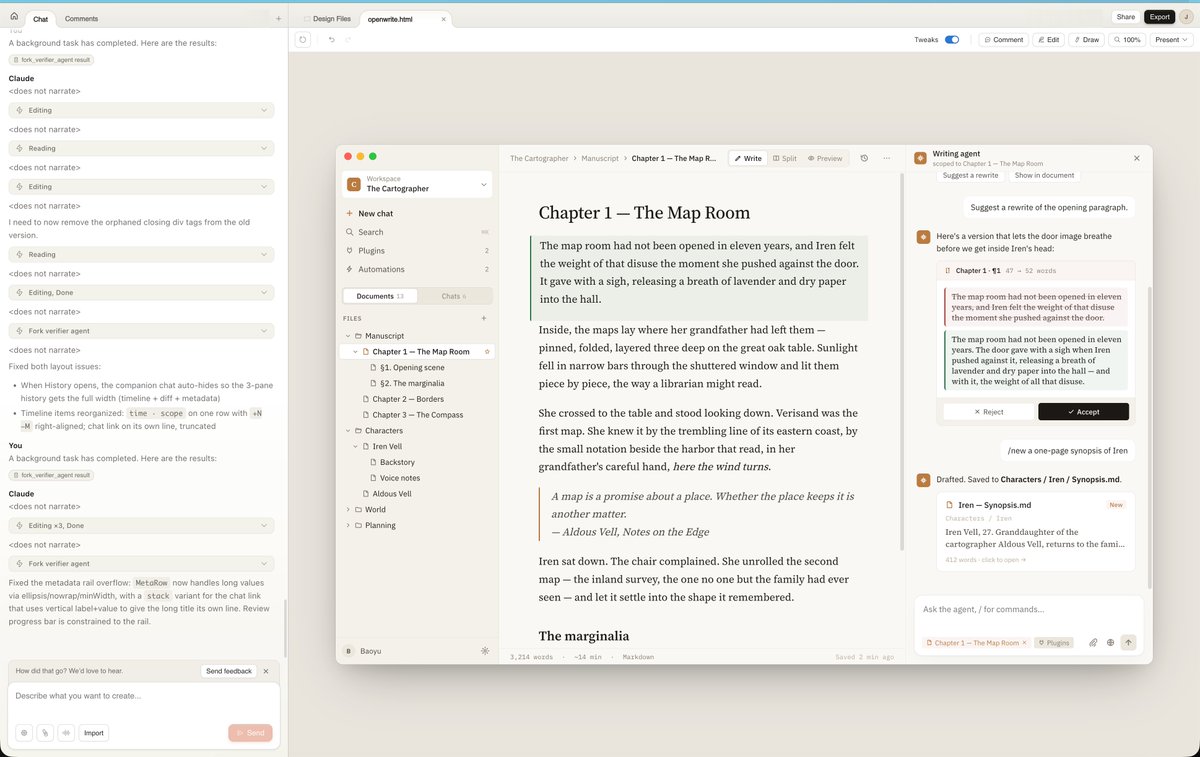Image resolution: width=1200 pixels, height=757 pixels.
Task: Open the Iren — Synopsis.md card
Action: [x=1035, y=533]
